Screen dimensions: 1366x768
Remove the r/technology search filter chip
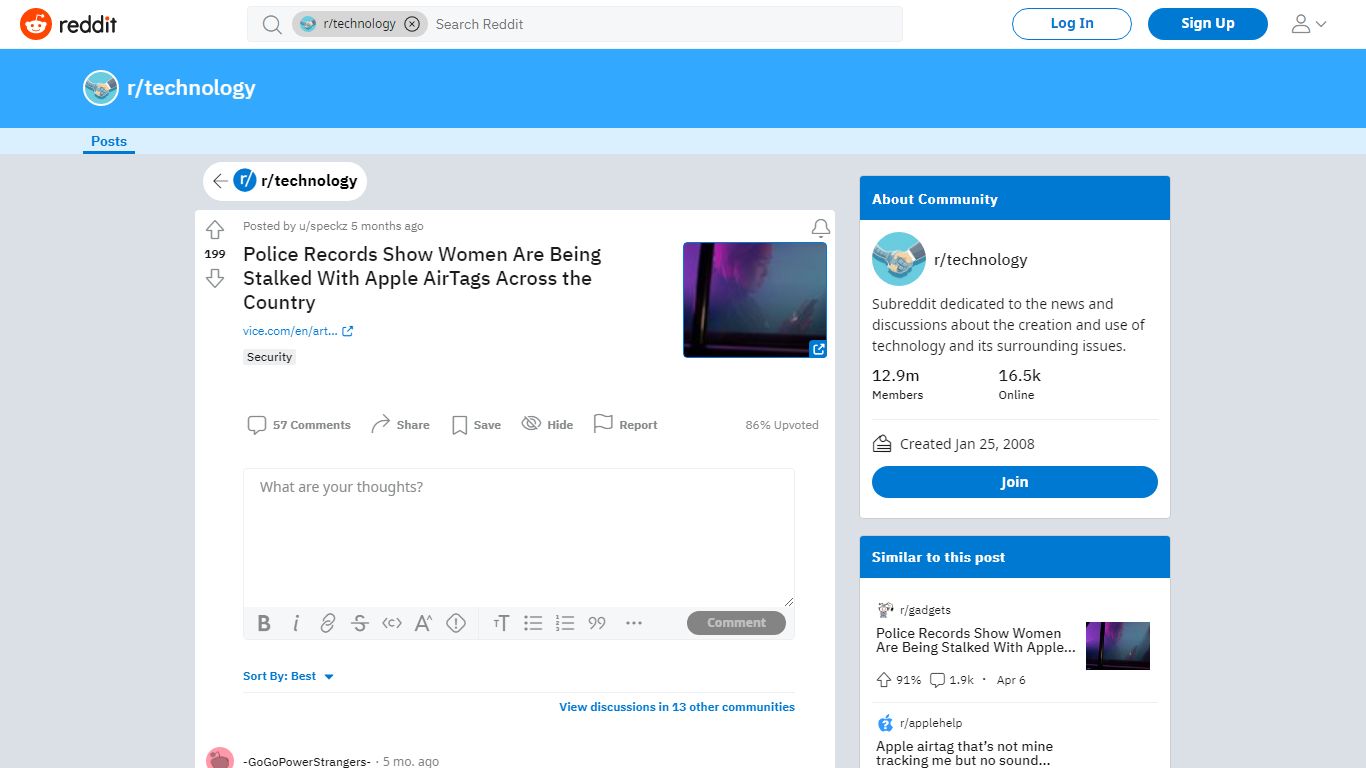coord(412,24)
